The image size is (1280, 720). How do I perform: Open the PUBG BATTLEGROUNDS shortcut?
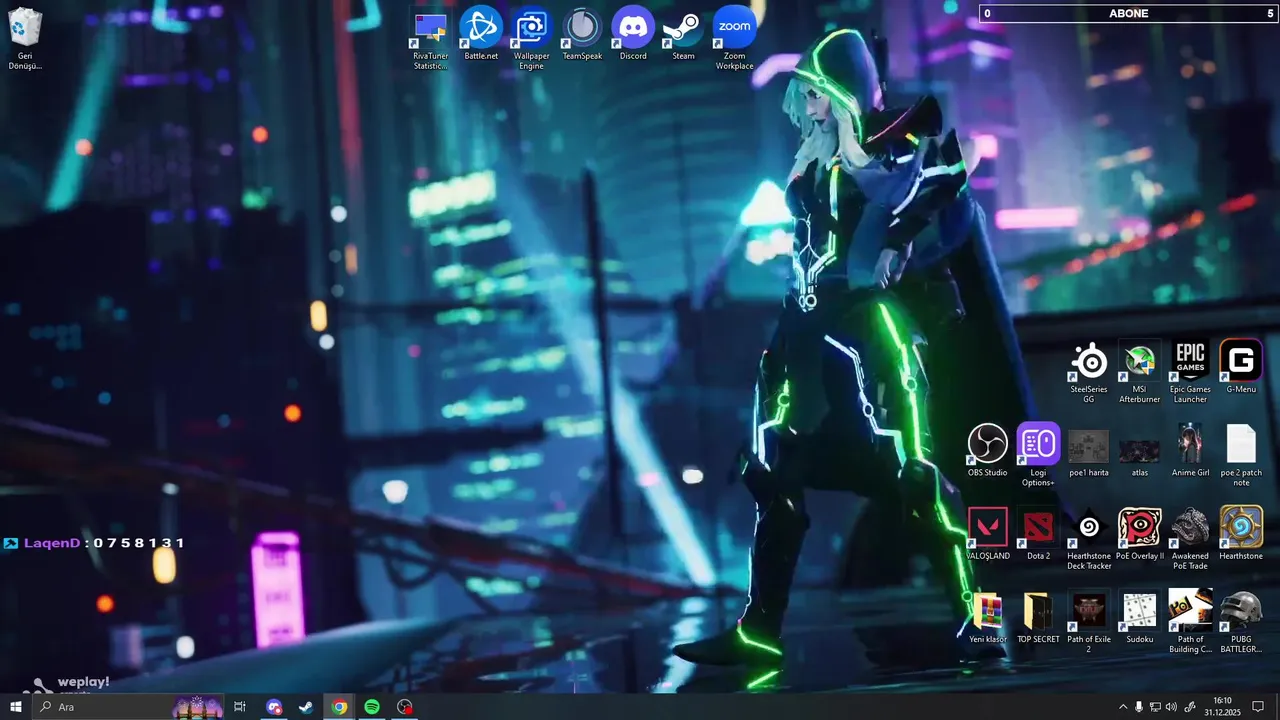point(1241,621)
